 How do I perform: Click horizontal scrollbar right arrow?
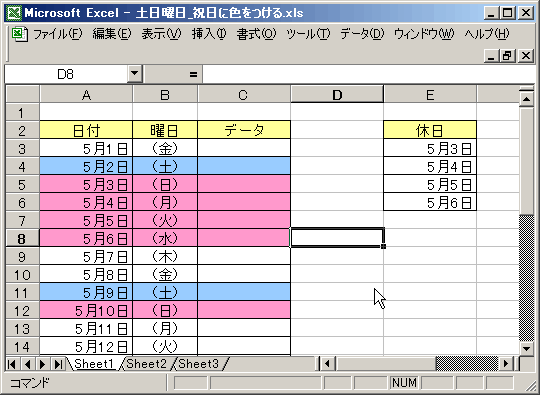click(506, 363)
